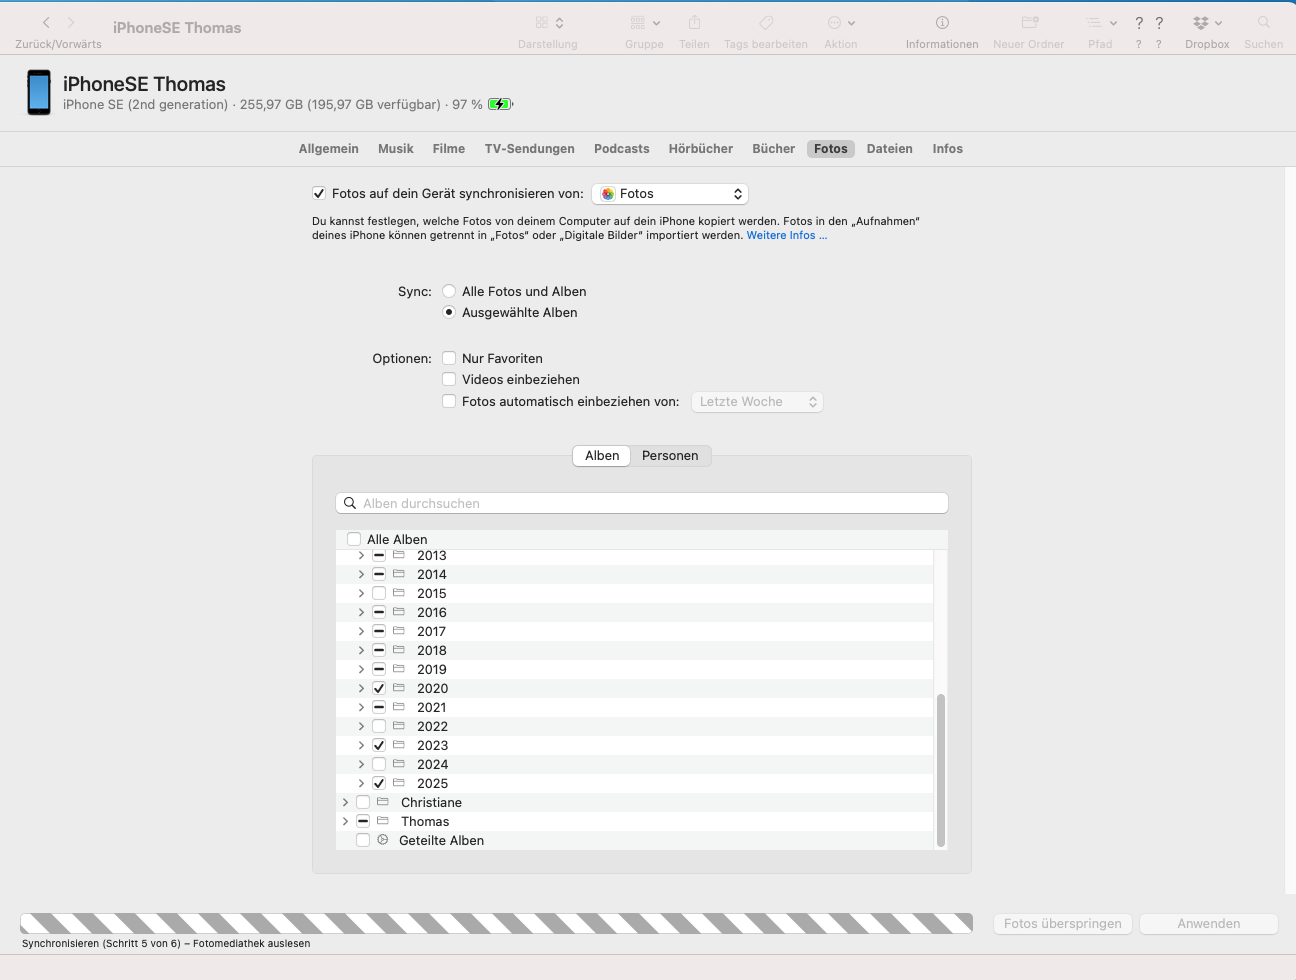The width and height of the screenshot is (1296, 980).
Task: Expand the 2013 folder
Action: [361, 555]
